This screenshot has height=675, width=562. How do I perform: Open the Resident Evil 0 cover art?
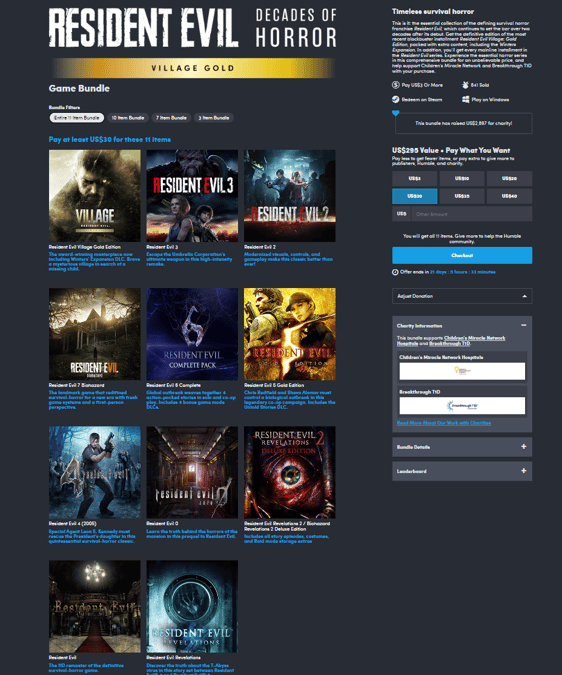pos(192,472)
